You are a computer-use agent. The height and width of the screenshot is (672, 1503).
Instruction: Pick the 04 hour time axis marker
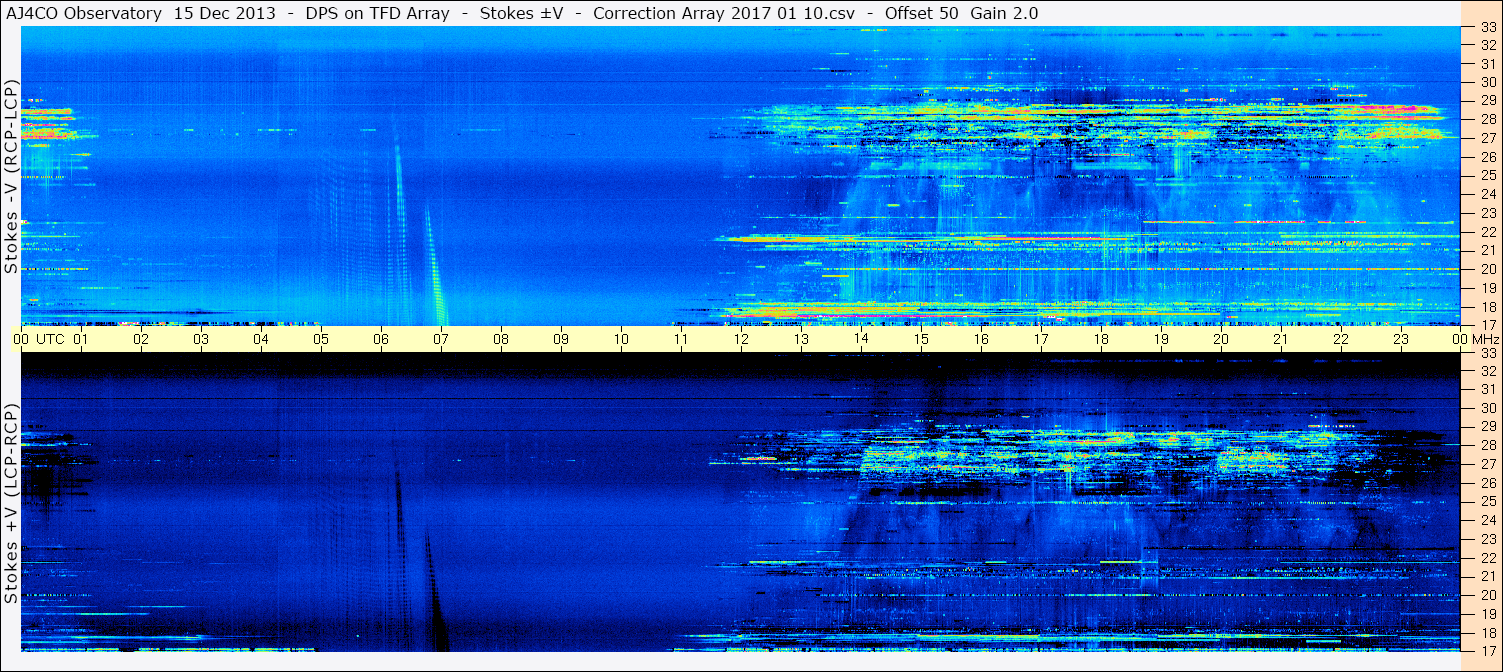(x=261, y=339)
